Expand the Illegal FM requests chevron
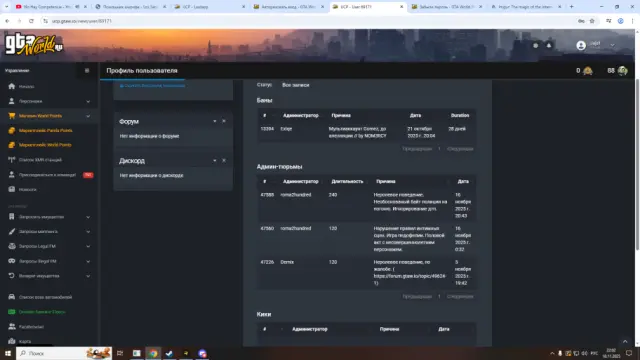The height and width of the screenshot is (360, 640). click(x=88, y=262)
